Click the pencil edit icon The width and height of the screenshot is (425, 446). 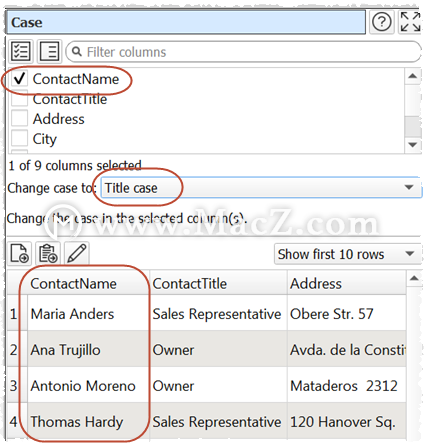pyautogui.click(x=77, y=254)
